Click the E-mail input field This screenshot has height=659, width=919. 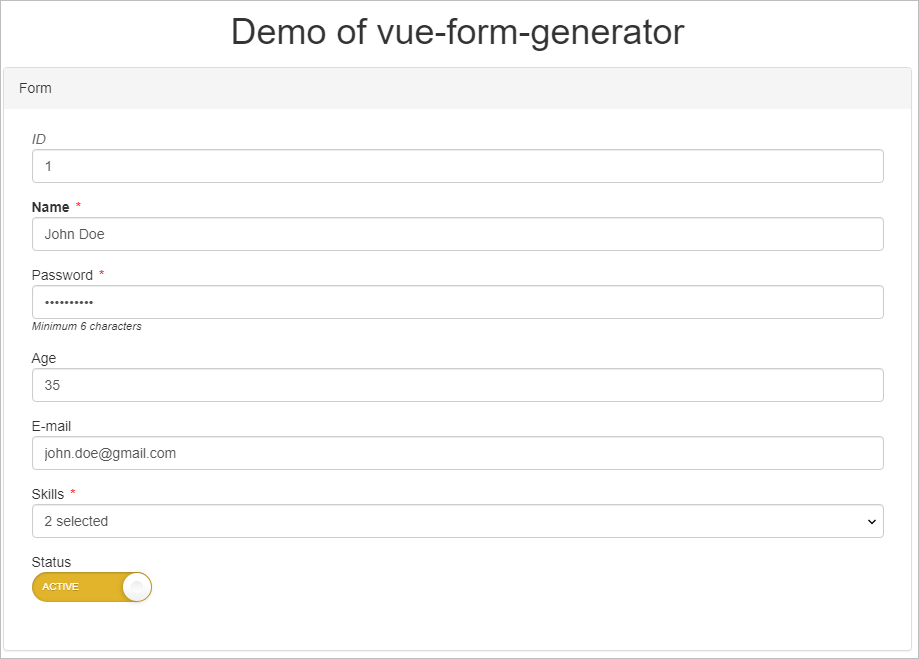coord(457,453)
